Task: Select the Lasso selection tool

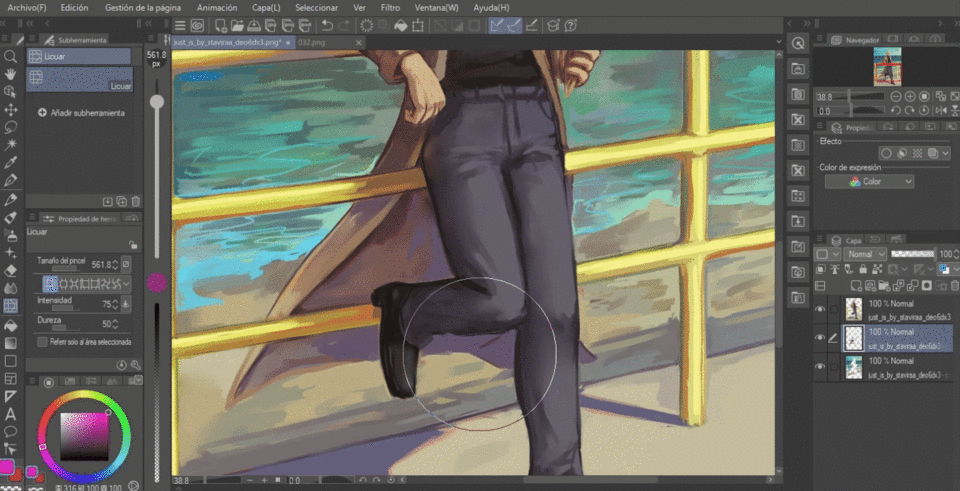Action: click(x=10, y=127)
